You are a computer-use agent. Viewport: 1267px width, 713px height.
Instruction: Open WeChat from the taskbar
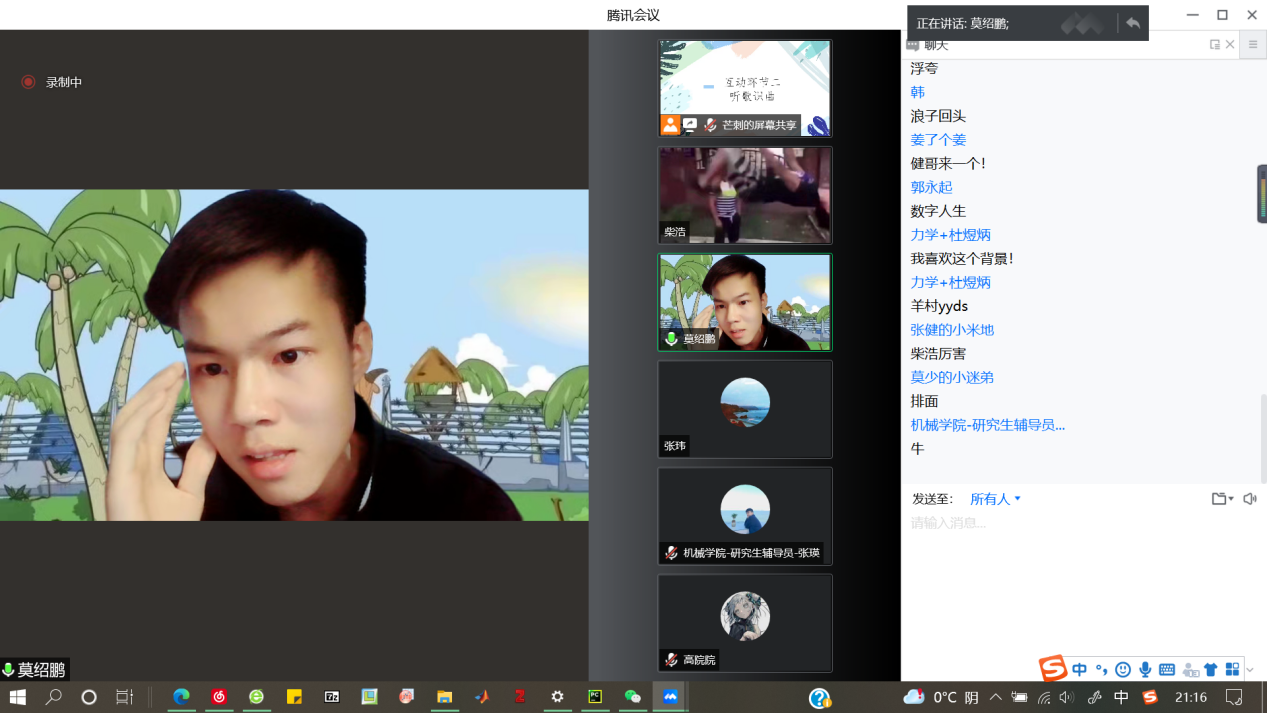(632, 697)
